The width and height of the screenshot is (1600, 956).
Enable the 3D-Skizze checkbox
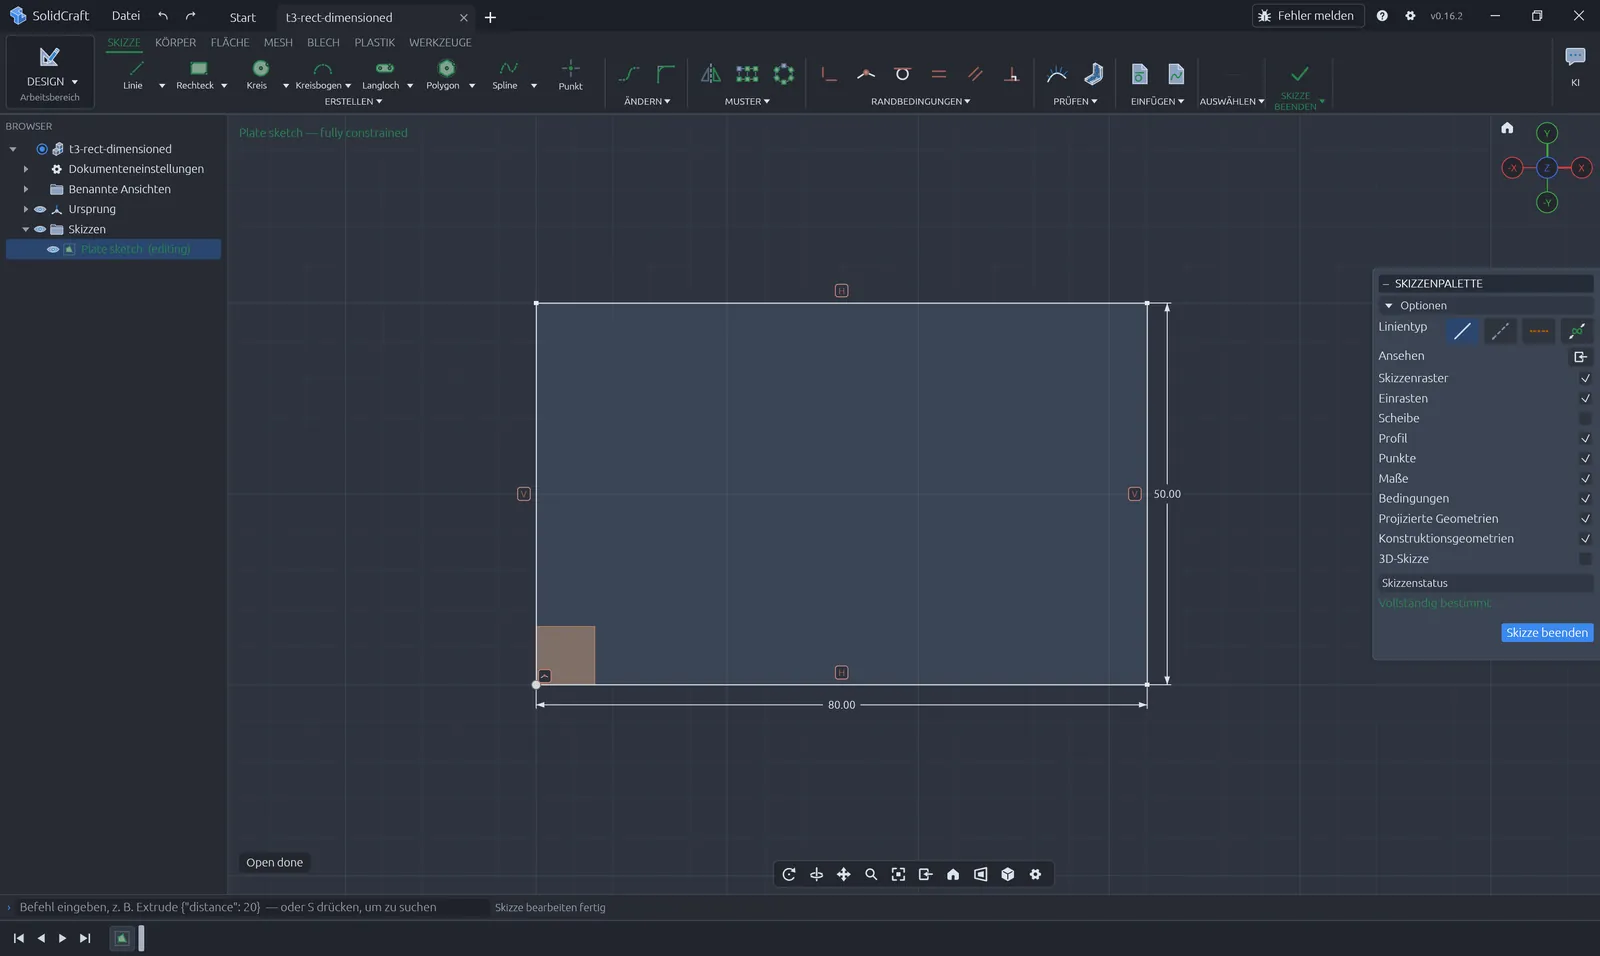click(x=1585, y=559)
